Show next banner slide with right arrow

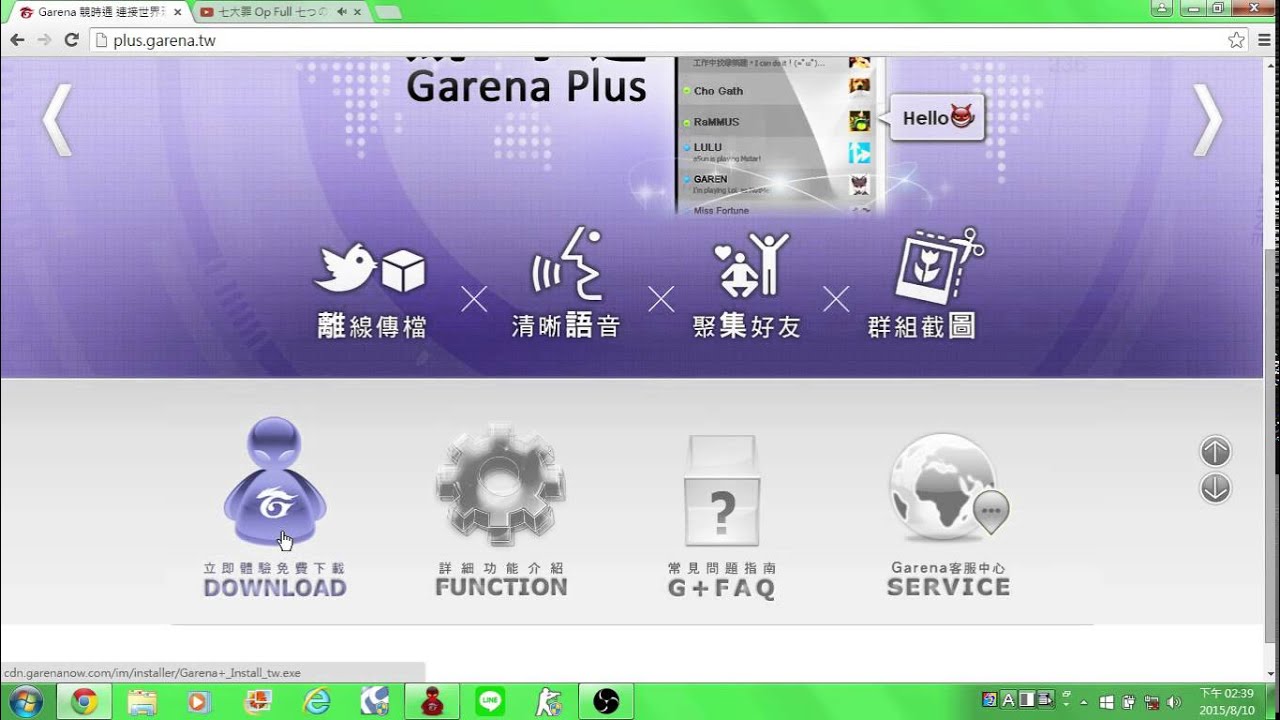click(x=1208, y=119)
